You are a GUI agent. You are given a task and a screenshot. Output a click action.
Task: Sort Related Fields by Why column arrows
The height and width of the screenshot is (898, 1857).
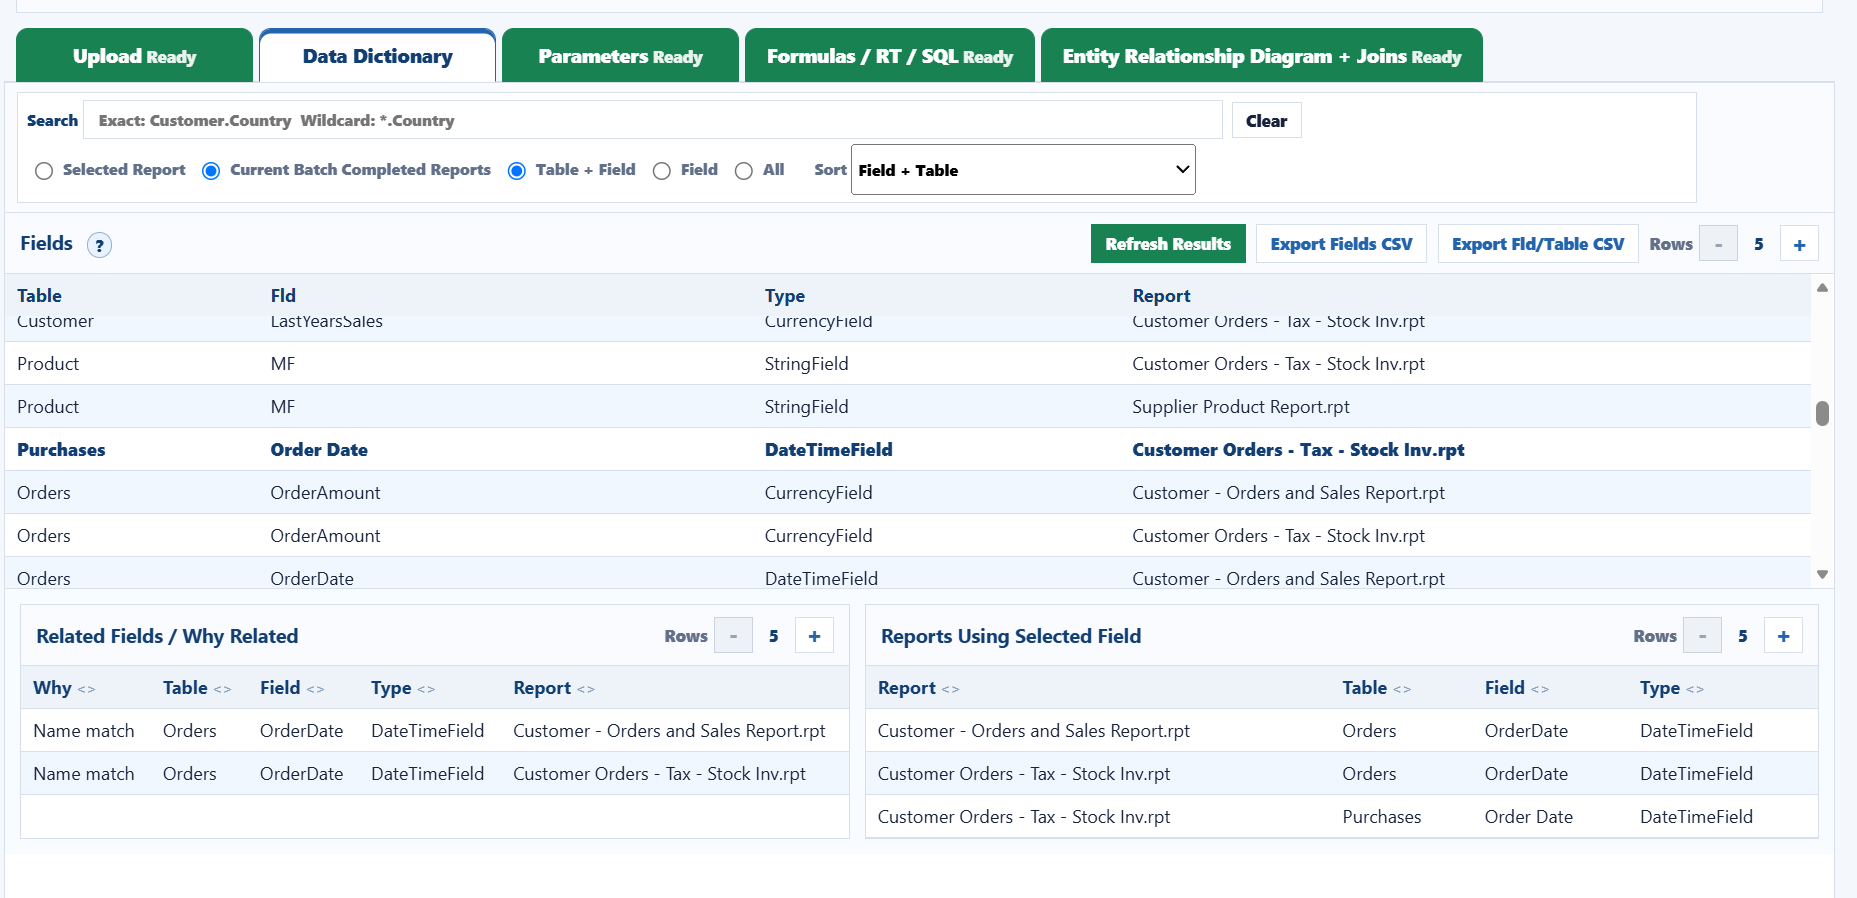(86, 689)
